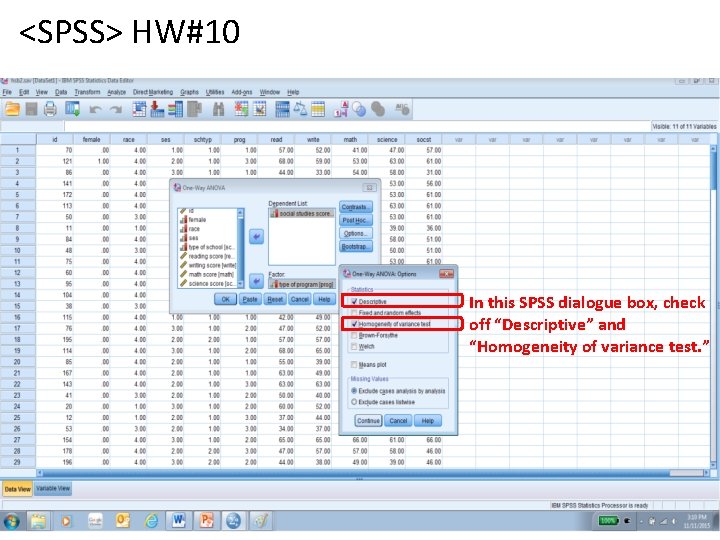Click the Select cases toolbar icon

[x=318, y=109]
